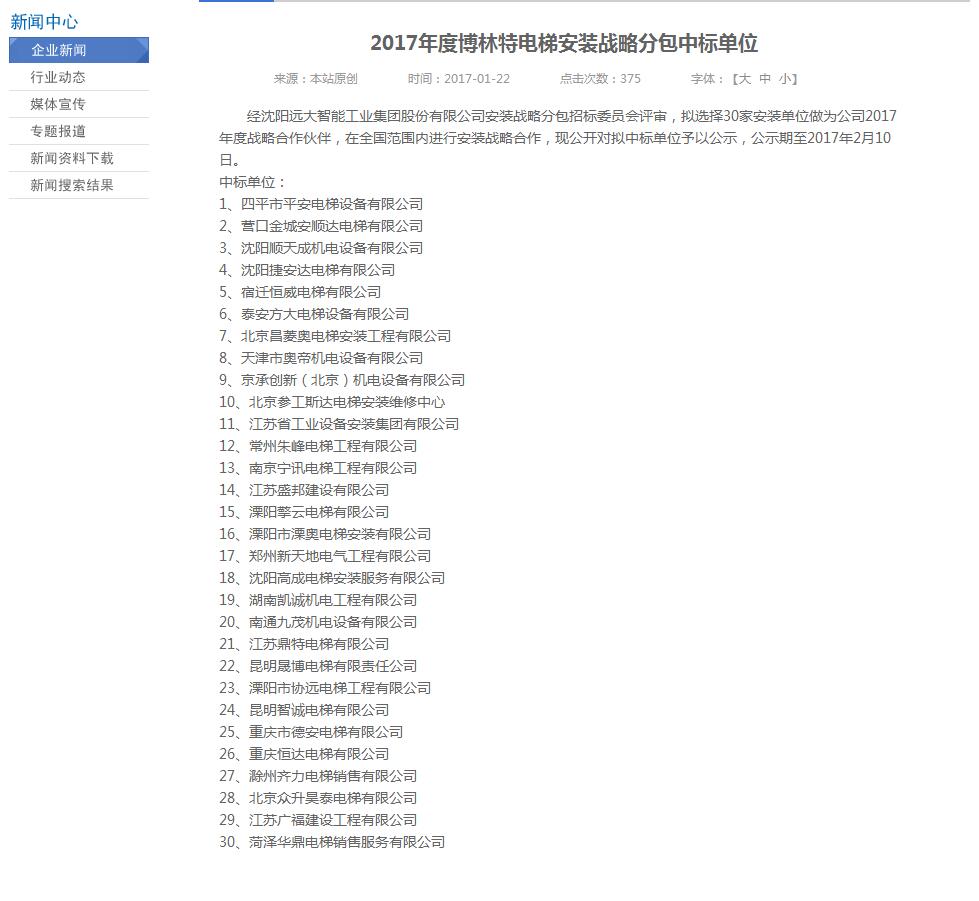979x901 pixels.
Task: Click the article title 2017年度博林特电梯安装战略分包中标单位
Action: click(x=564, y=44)
